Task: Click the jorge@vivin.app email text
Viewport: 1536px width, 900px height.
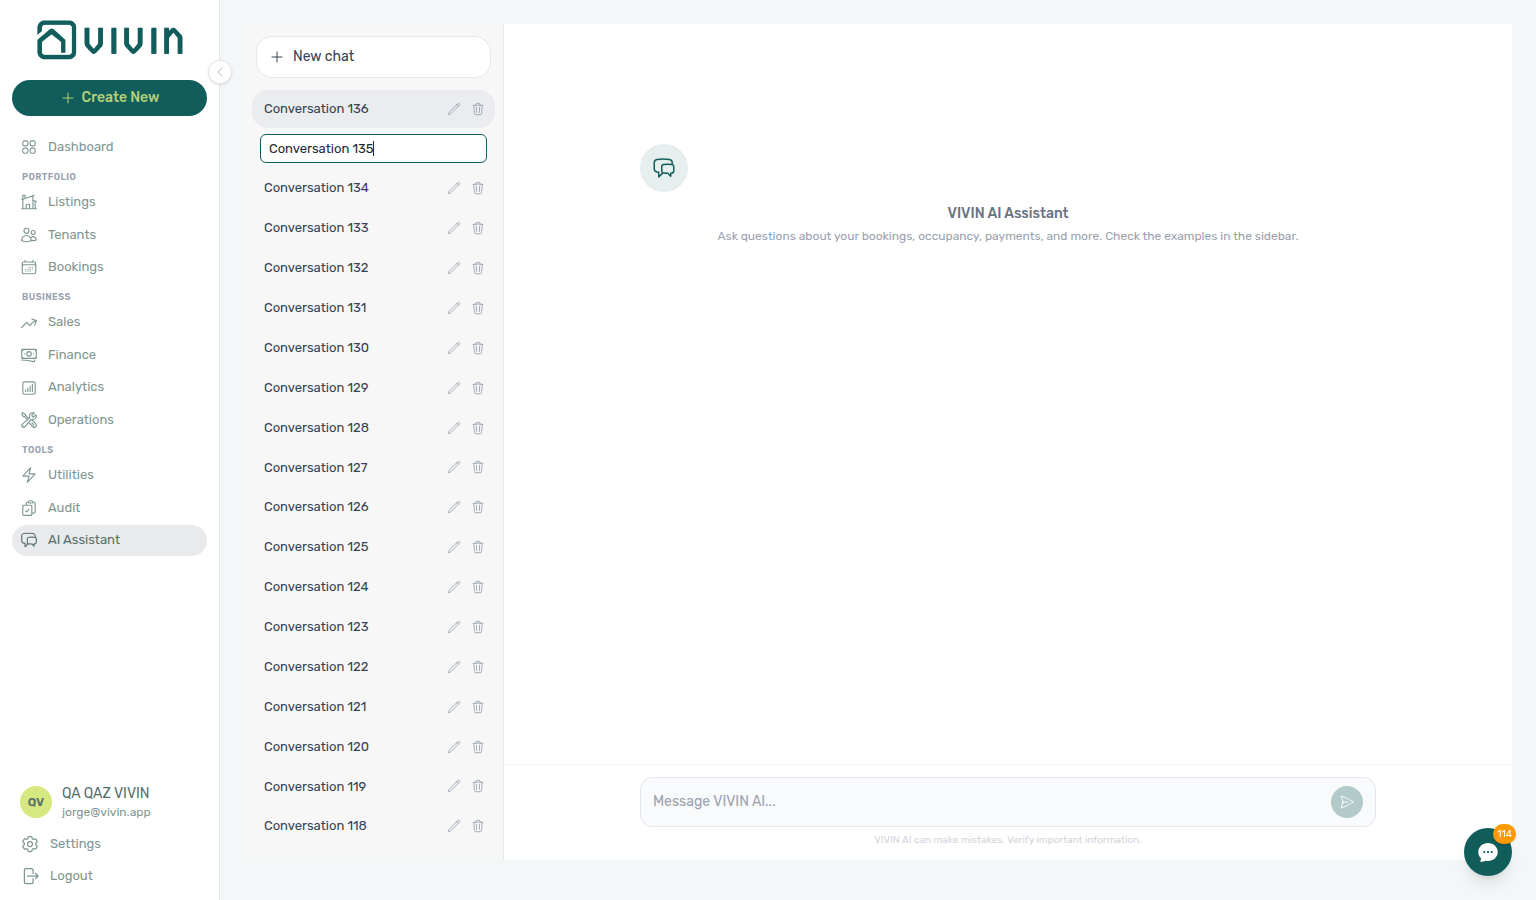Action: point(106,813)
